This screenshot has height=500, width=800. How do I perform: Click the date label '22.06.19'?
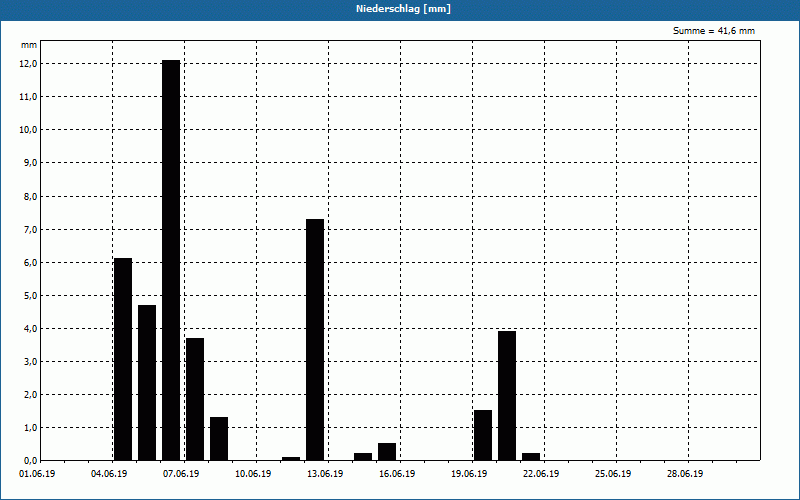click(541, 474)
